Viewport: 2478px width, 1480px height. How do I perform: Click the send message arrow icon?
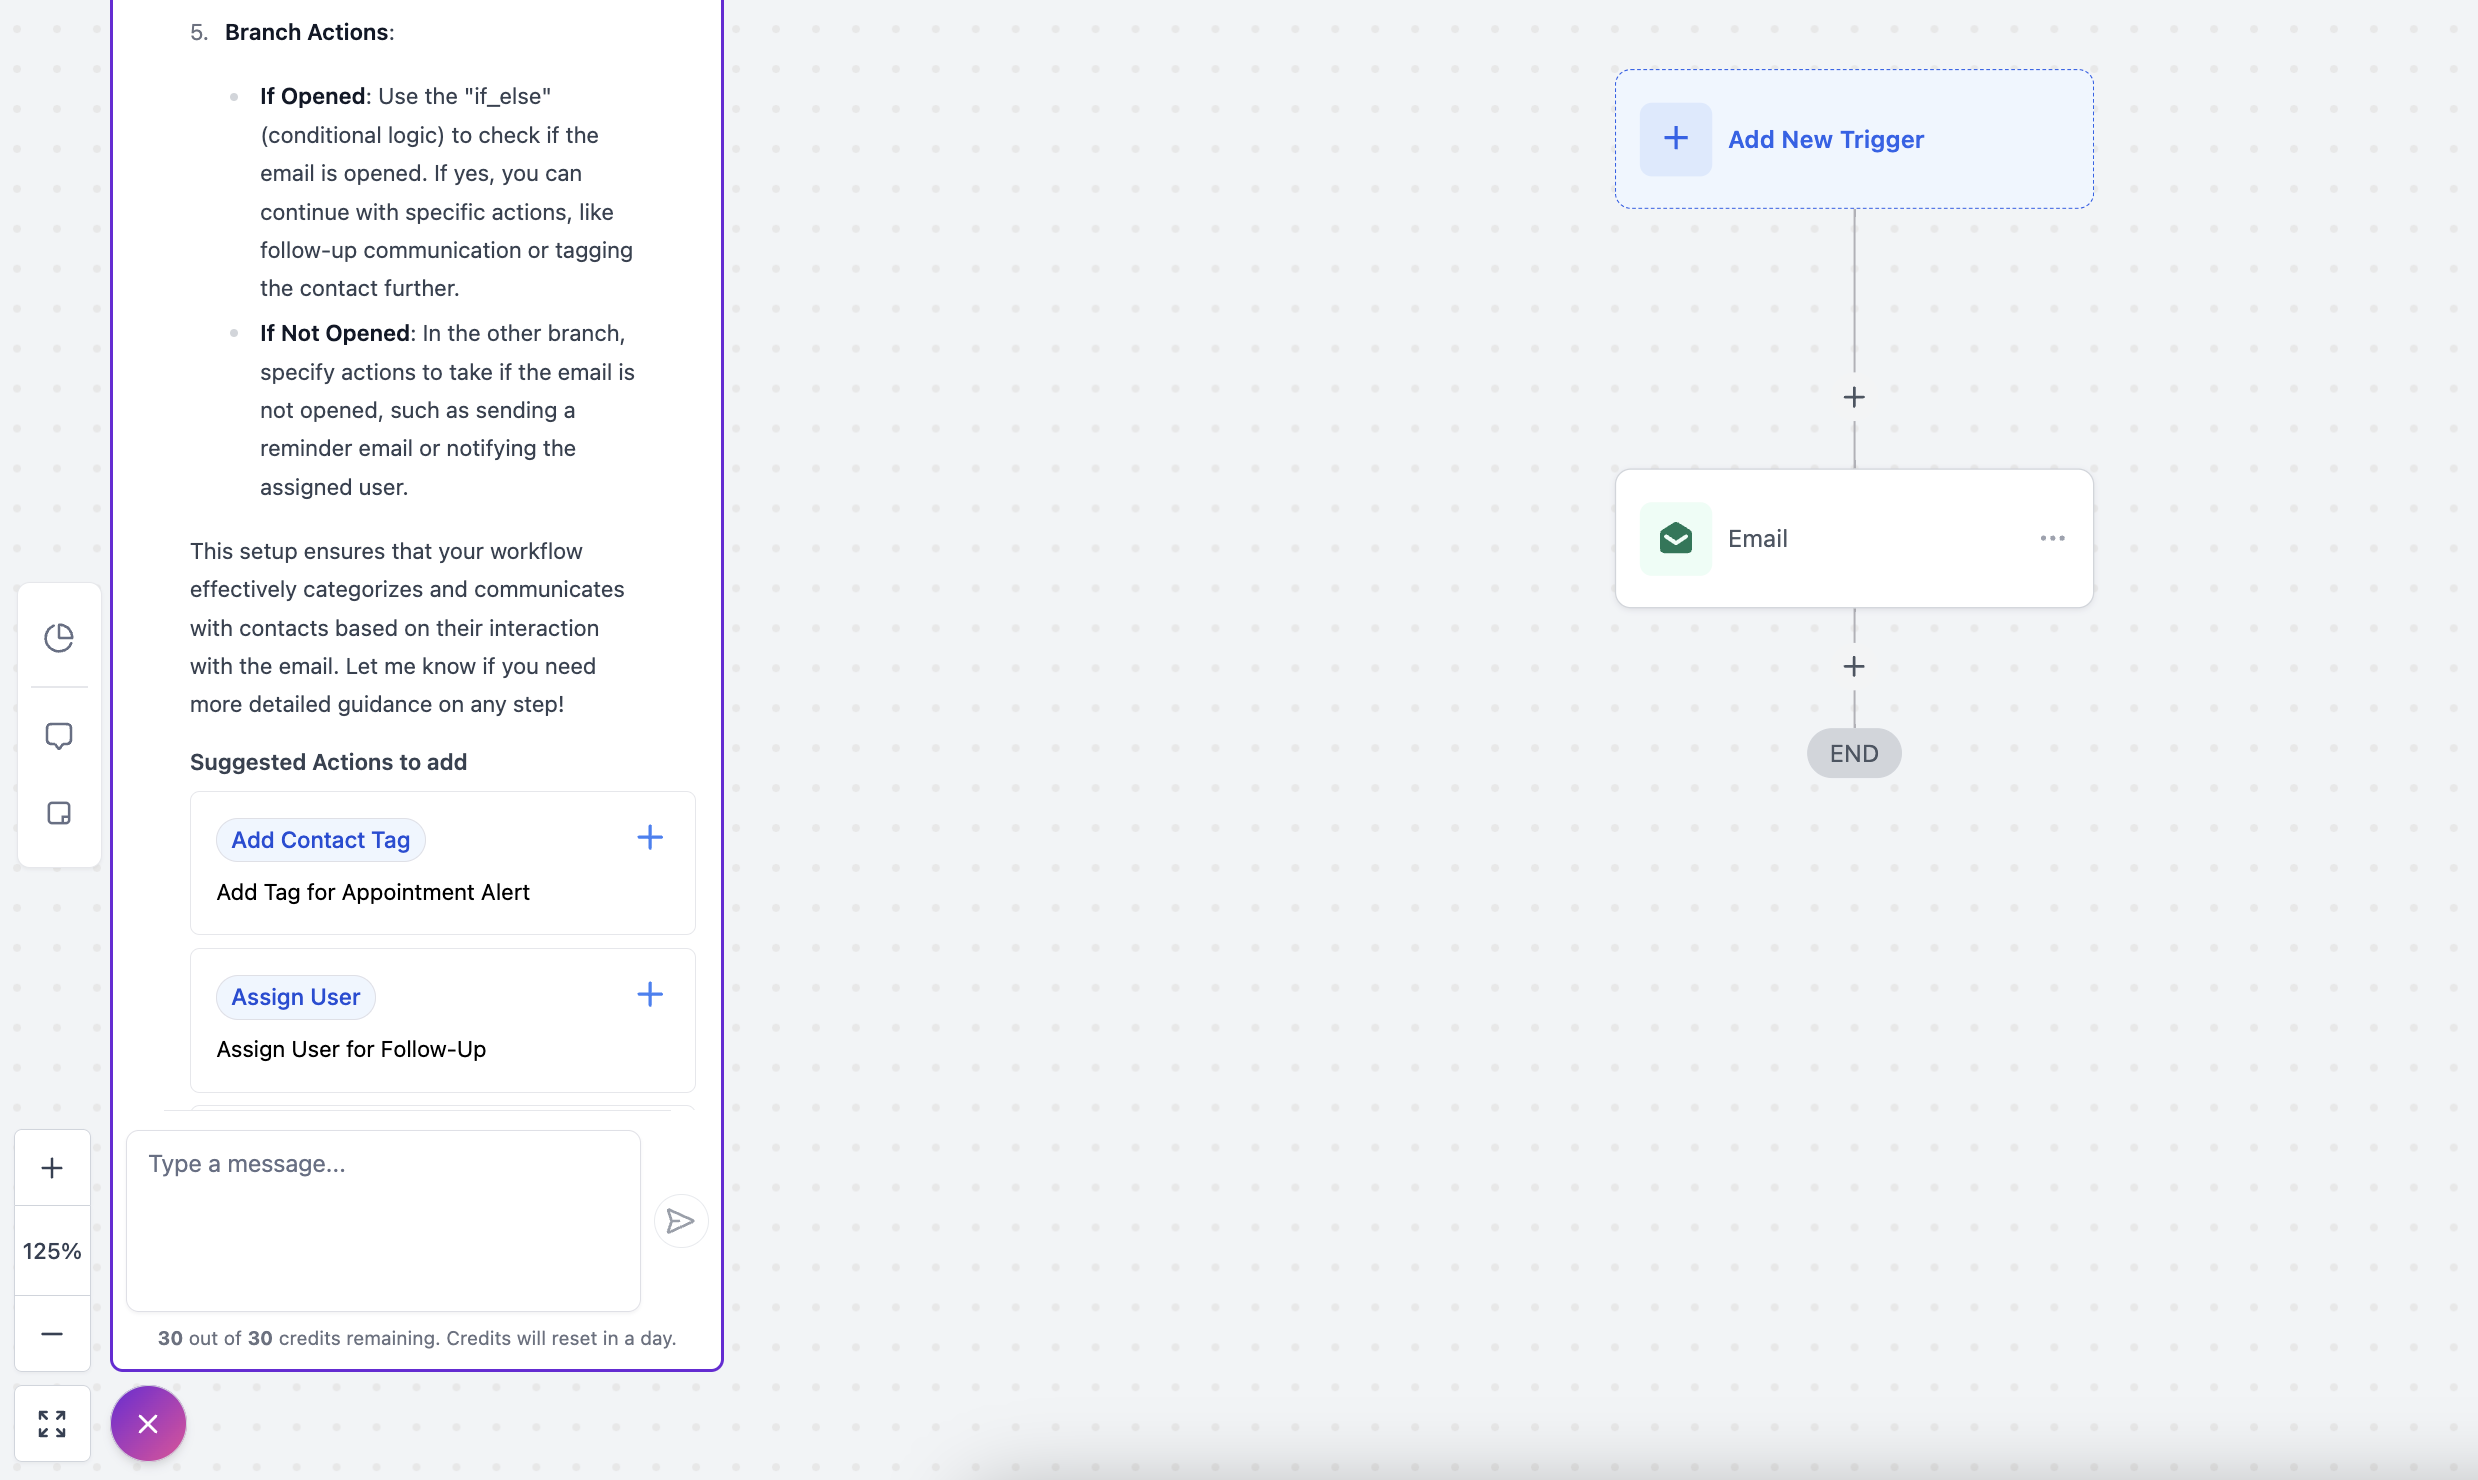click(681, 1221)
